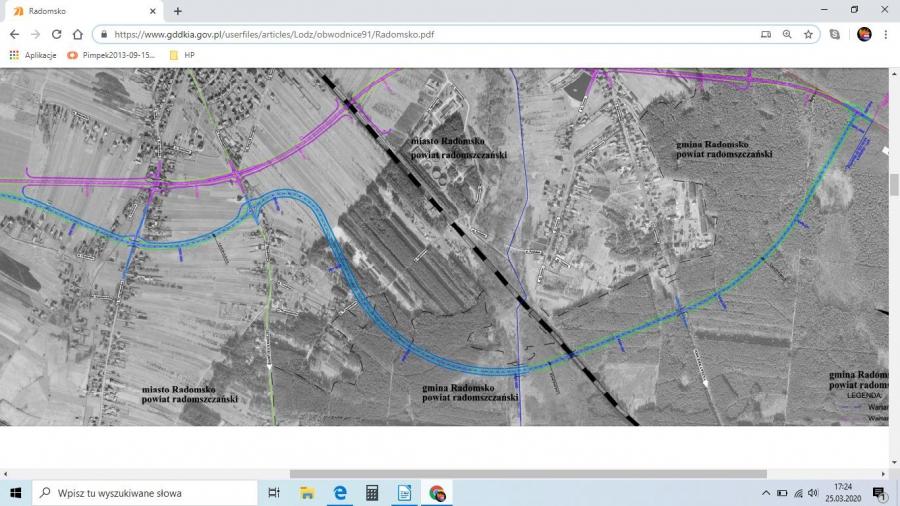The width and height of the screenshot is (900, 506).
Task: Reload the Radomsko PDF page
Action: coord(56,34)
